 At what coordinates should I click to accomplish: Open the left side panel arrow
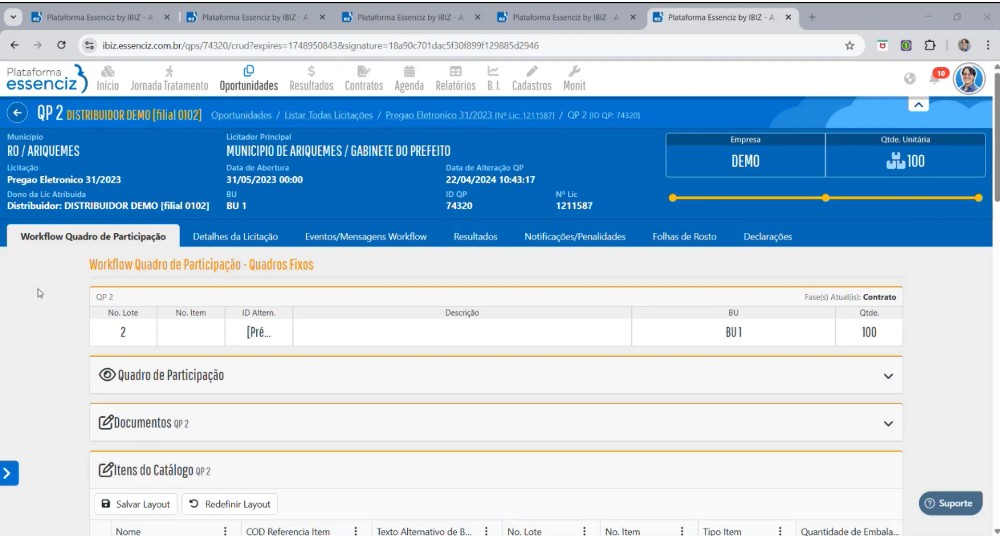click(x=9, y=473)
